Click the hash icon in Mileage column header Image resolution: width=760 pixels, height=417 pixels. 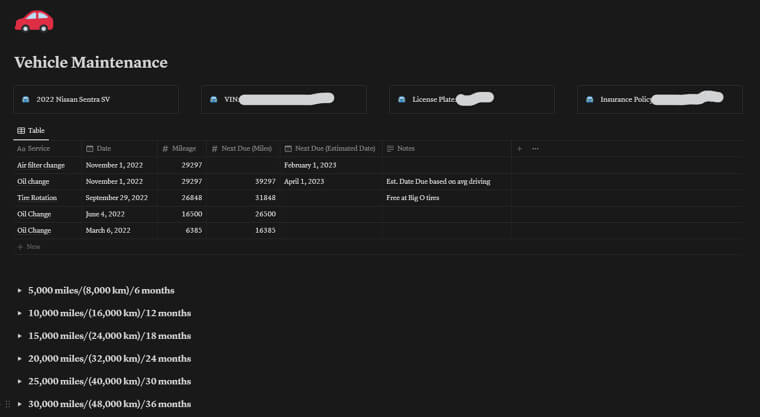pos(165,148)
